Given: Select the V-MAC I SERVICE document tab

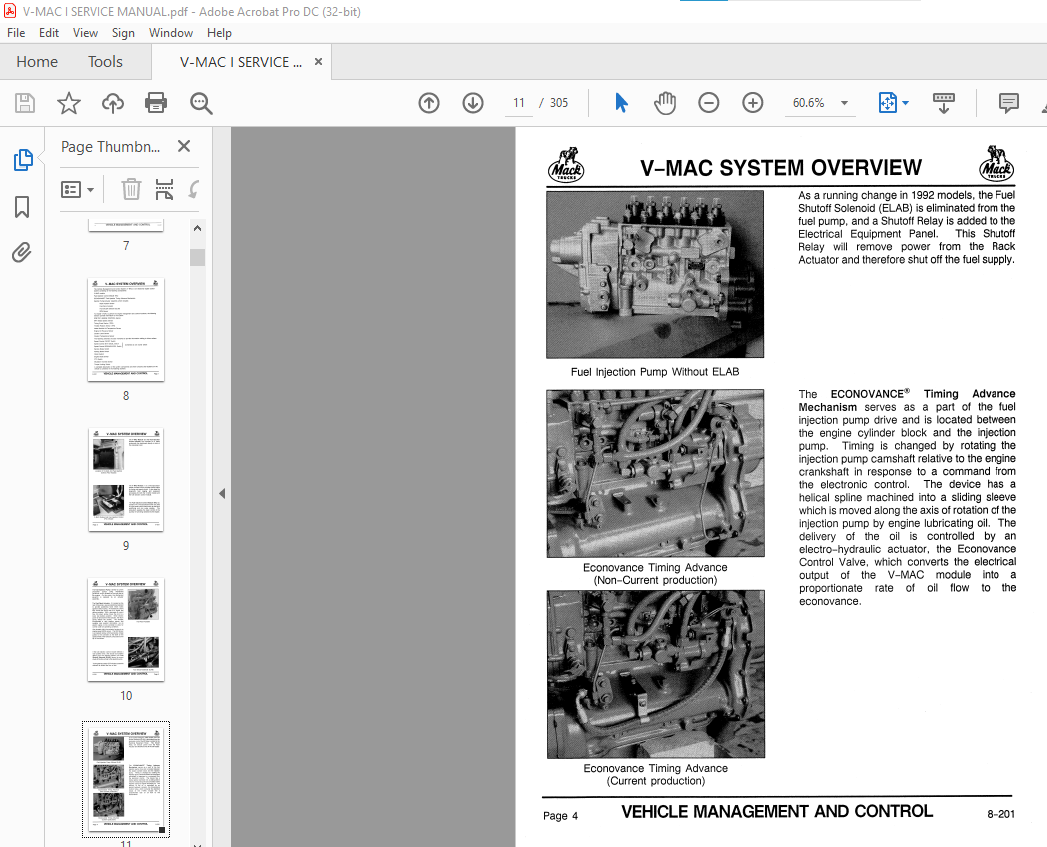Looking at the screenshot, I should click(x=240, y=61).
